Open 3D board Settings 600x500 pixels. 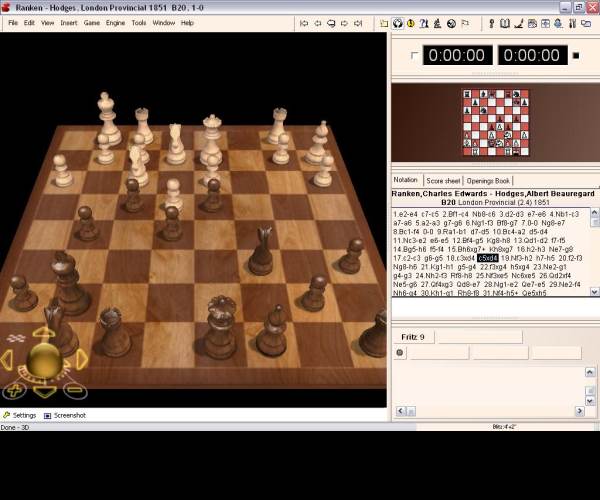point(20,415)
